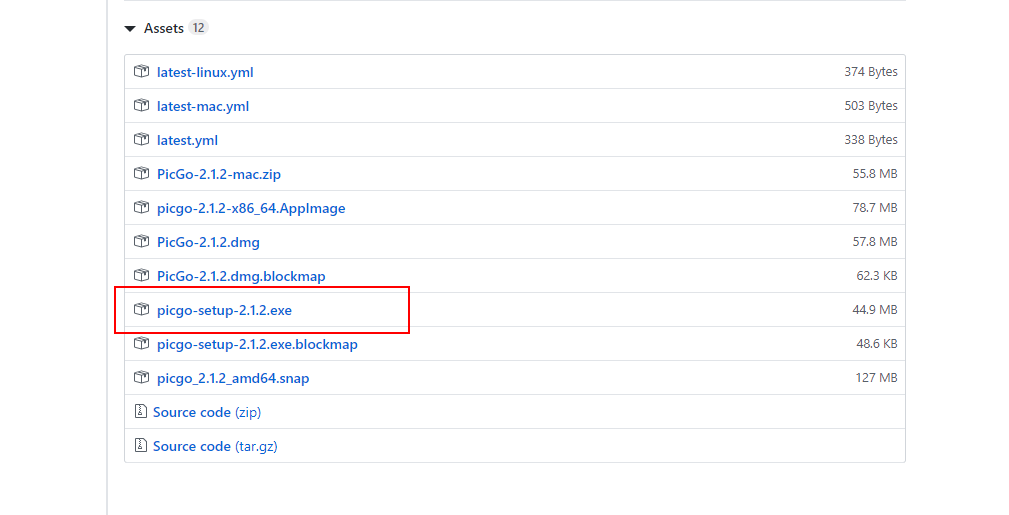Click the 374 Bytes size text
Viewport: 1009px width, 515px height.
pos(871,71)
